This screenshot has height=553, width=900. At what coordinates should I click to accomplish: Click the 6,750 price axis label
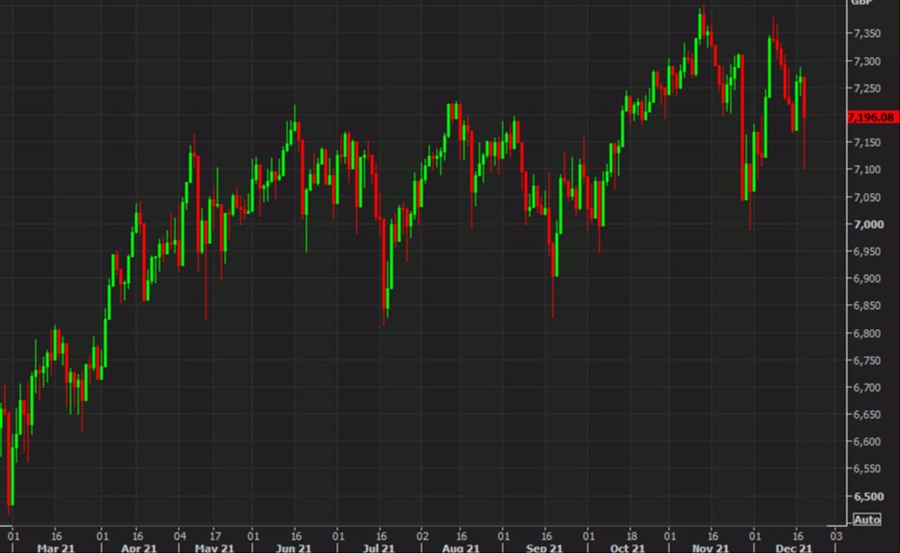[x=867, y=361]
